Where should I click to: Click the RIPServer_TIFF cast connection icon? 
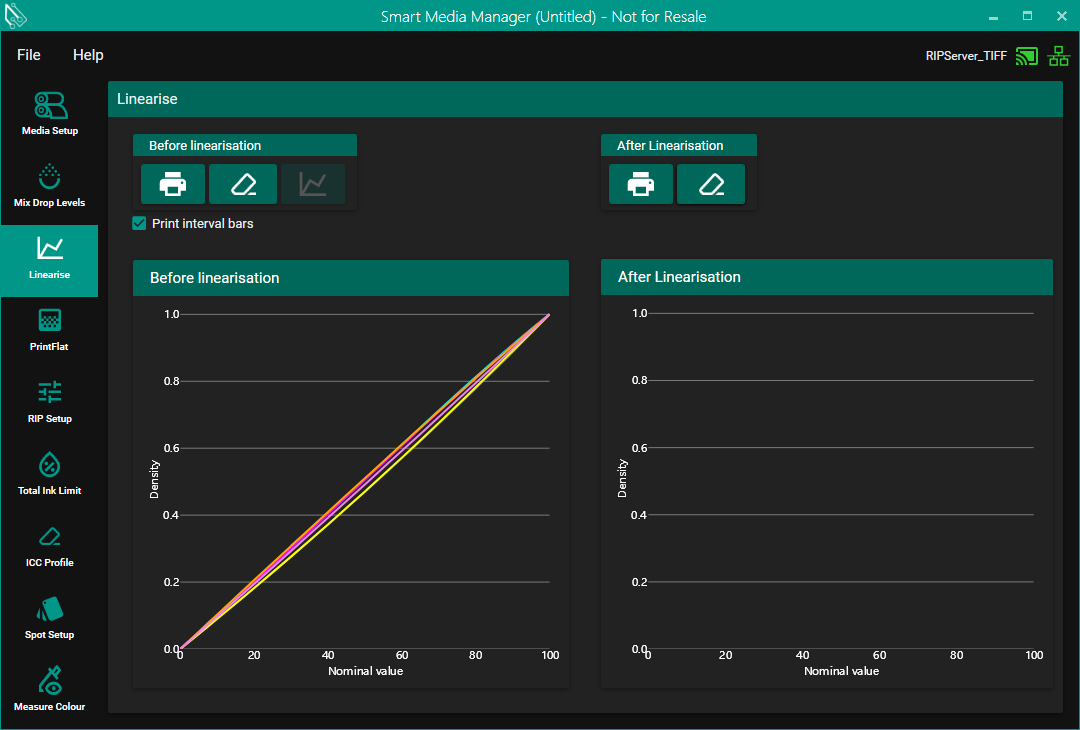point(1026,56)
